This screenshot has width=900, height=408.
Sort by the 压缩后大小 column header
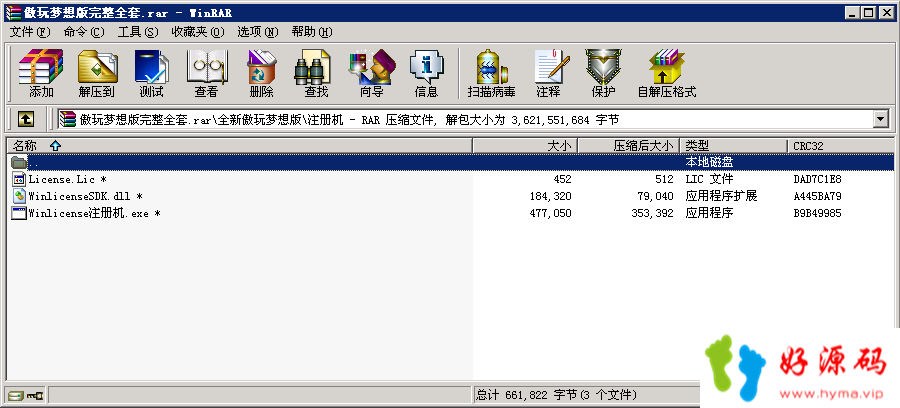click(x=629, y=146)
